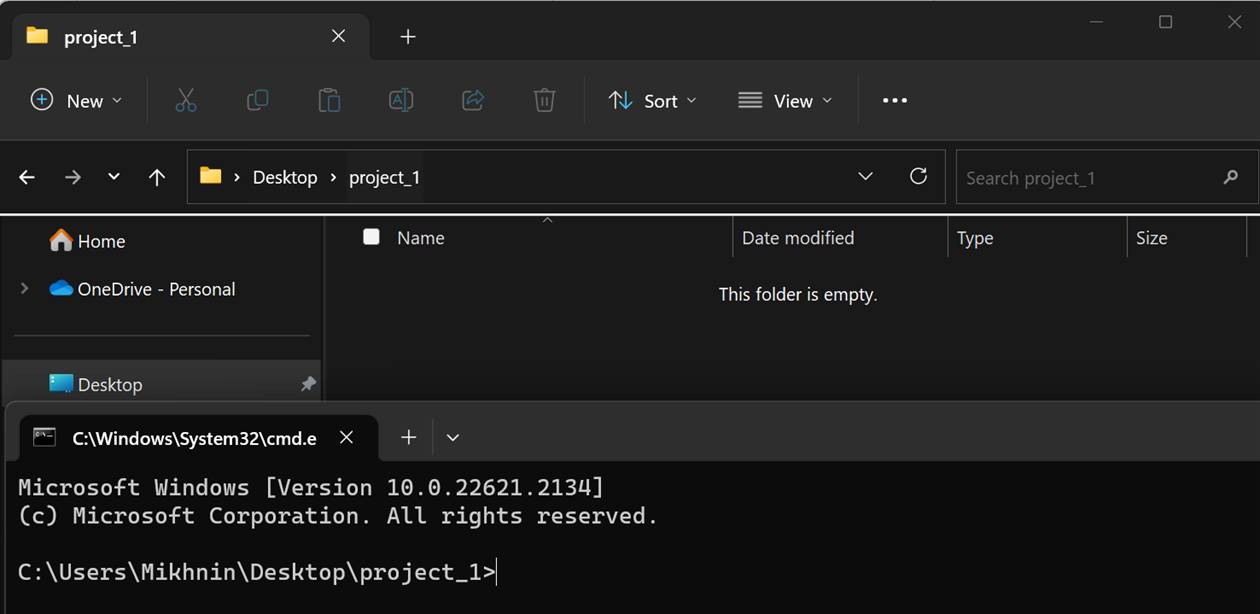Click the Copy icon in toolbar
The image size is (1260, 614).
tap(257, 100)
